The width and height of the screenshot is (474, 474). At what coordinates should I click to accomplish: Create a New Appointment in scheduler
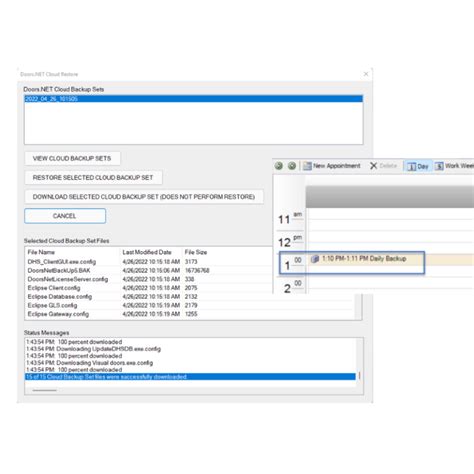(x=332, y=166)
